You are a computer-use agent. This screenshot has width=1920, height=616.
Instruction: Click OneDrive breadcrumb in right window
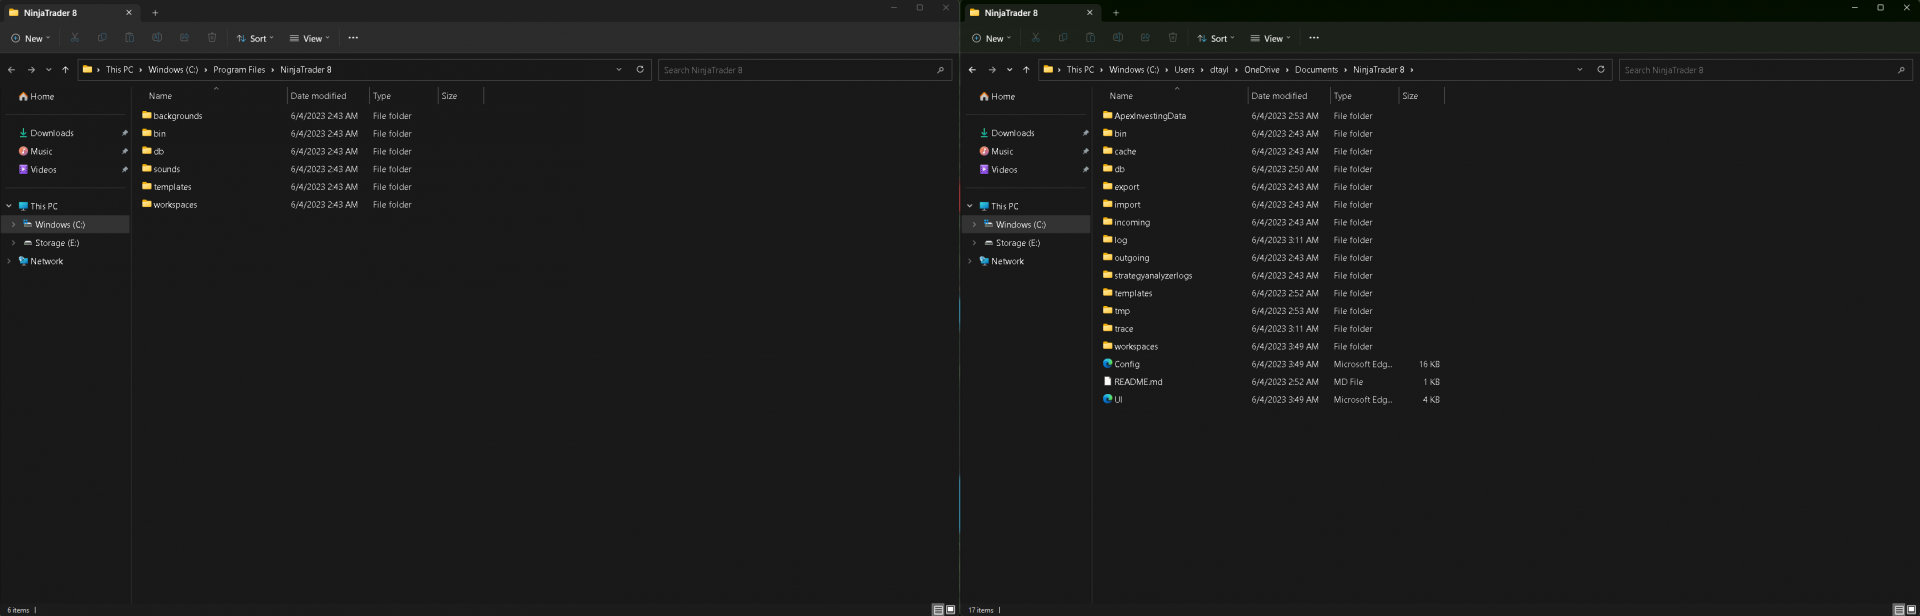coord(1262,70)
